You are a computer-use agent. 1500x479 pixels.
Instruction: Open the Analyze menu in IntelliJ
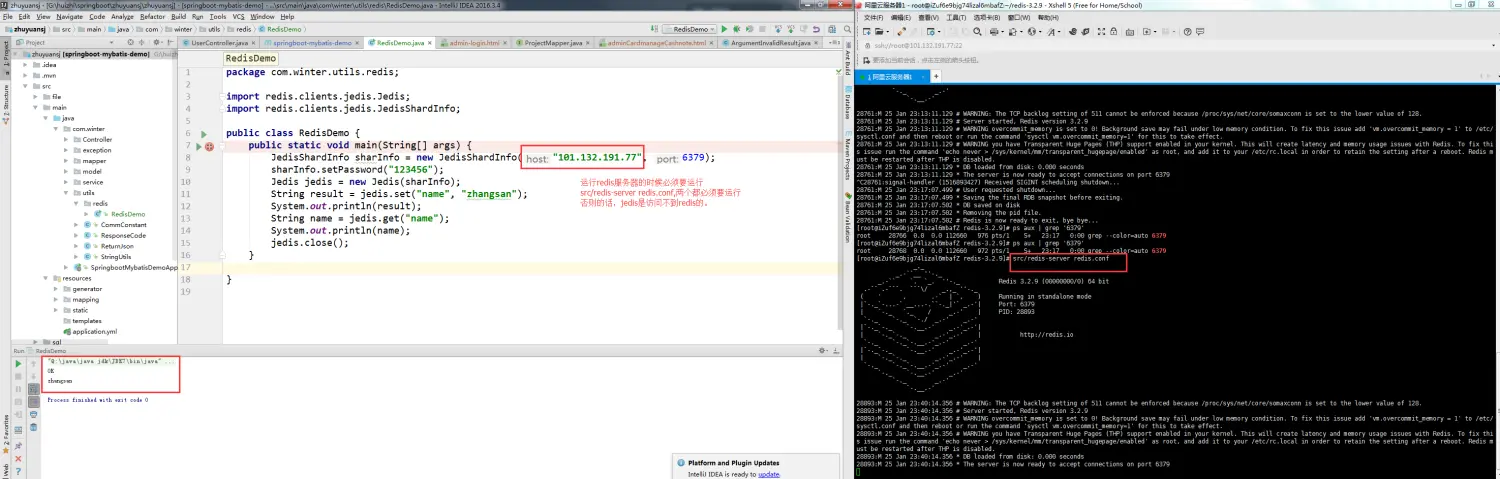pos(122,17)
